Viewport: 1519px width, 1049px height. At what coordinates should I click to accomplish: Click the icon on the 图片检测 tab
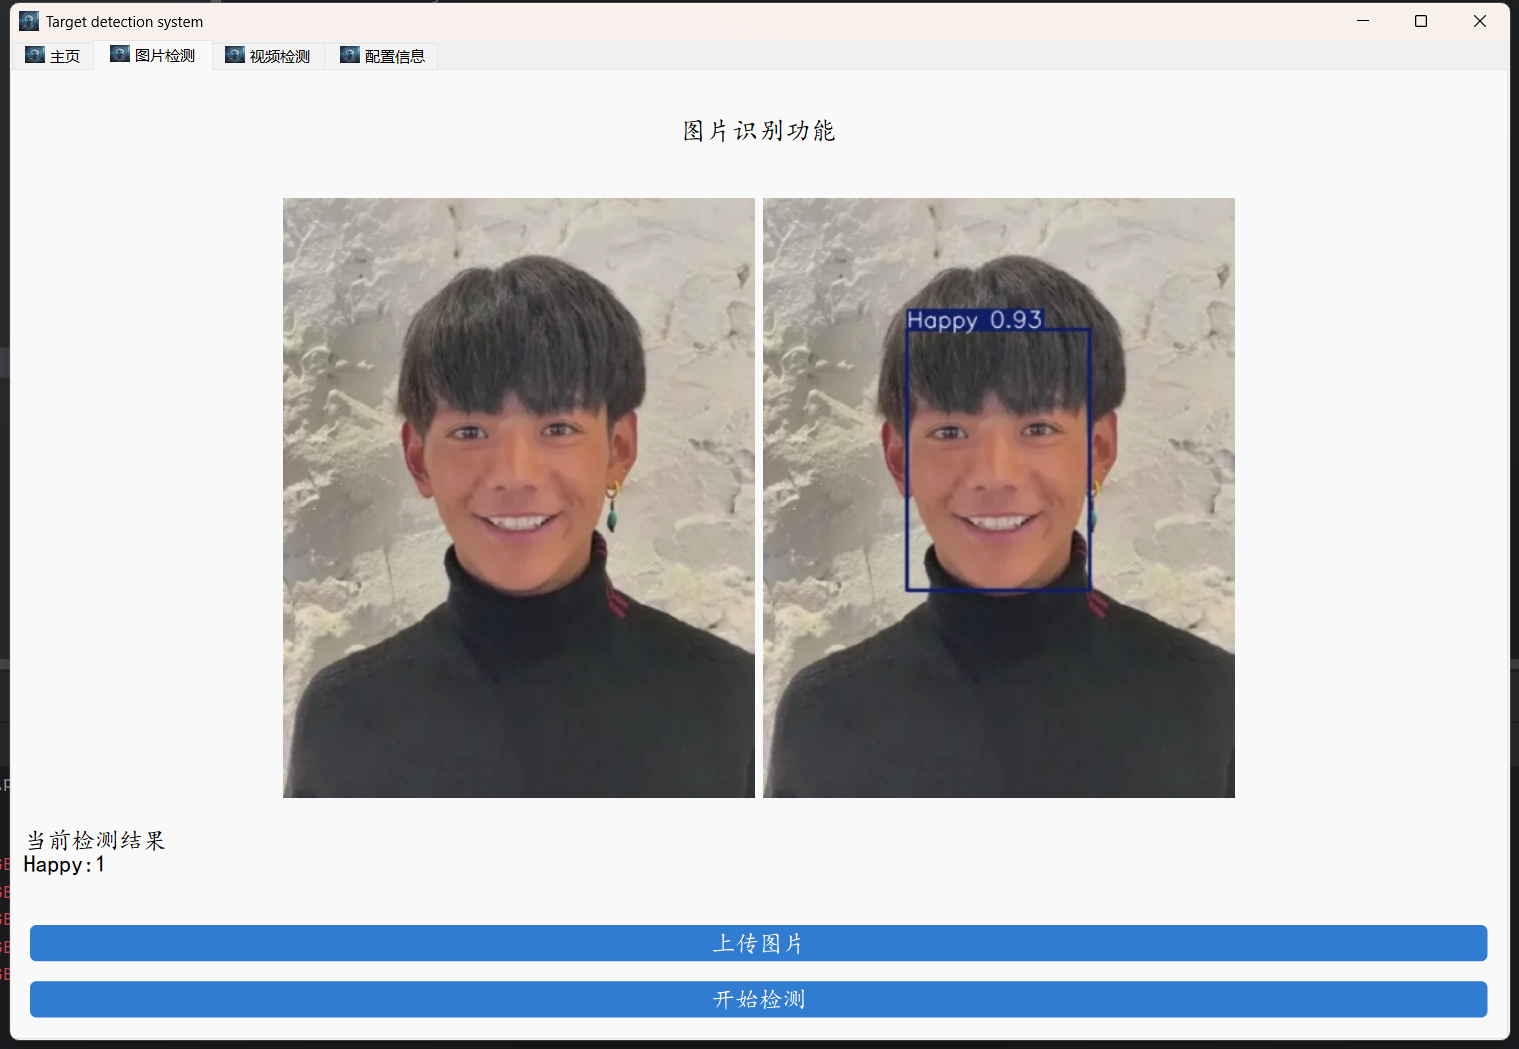[120, 54]
